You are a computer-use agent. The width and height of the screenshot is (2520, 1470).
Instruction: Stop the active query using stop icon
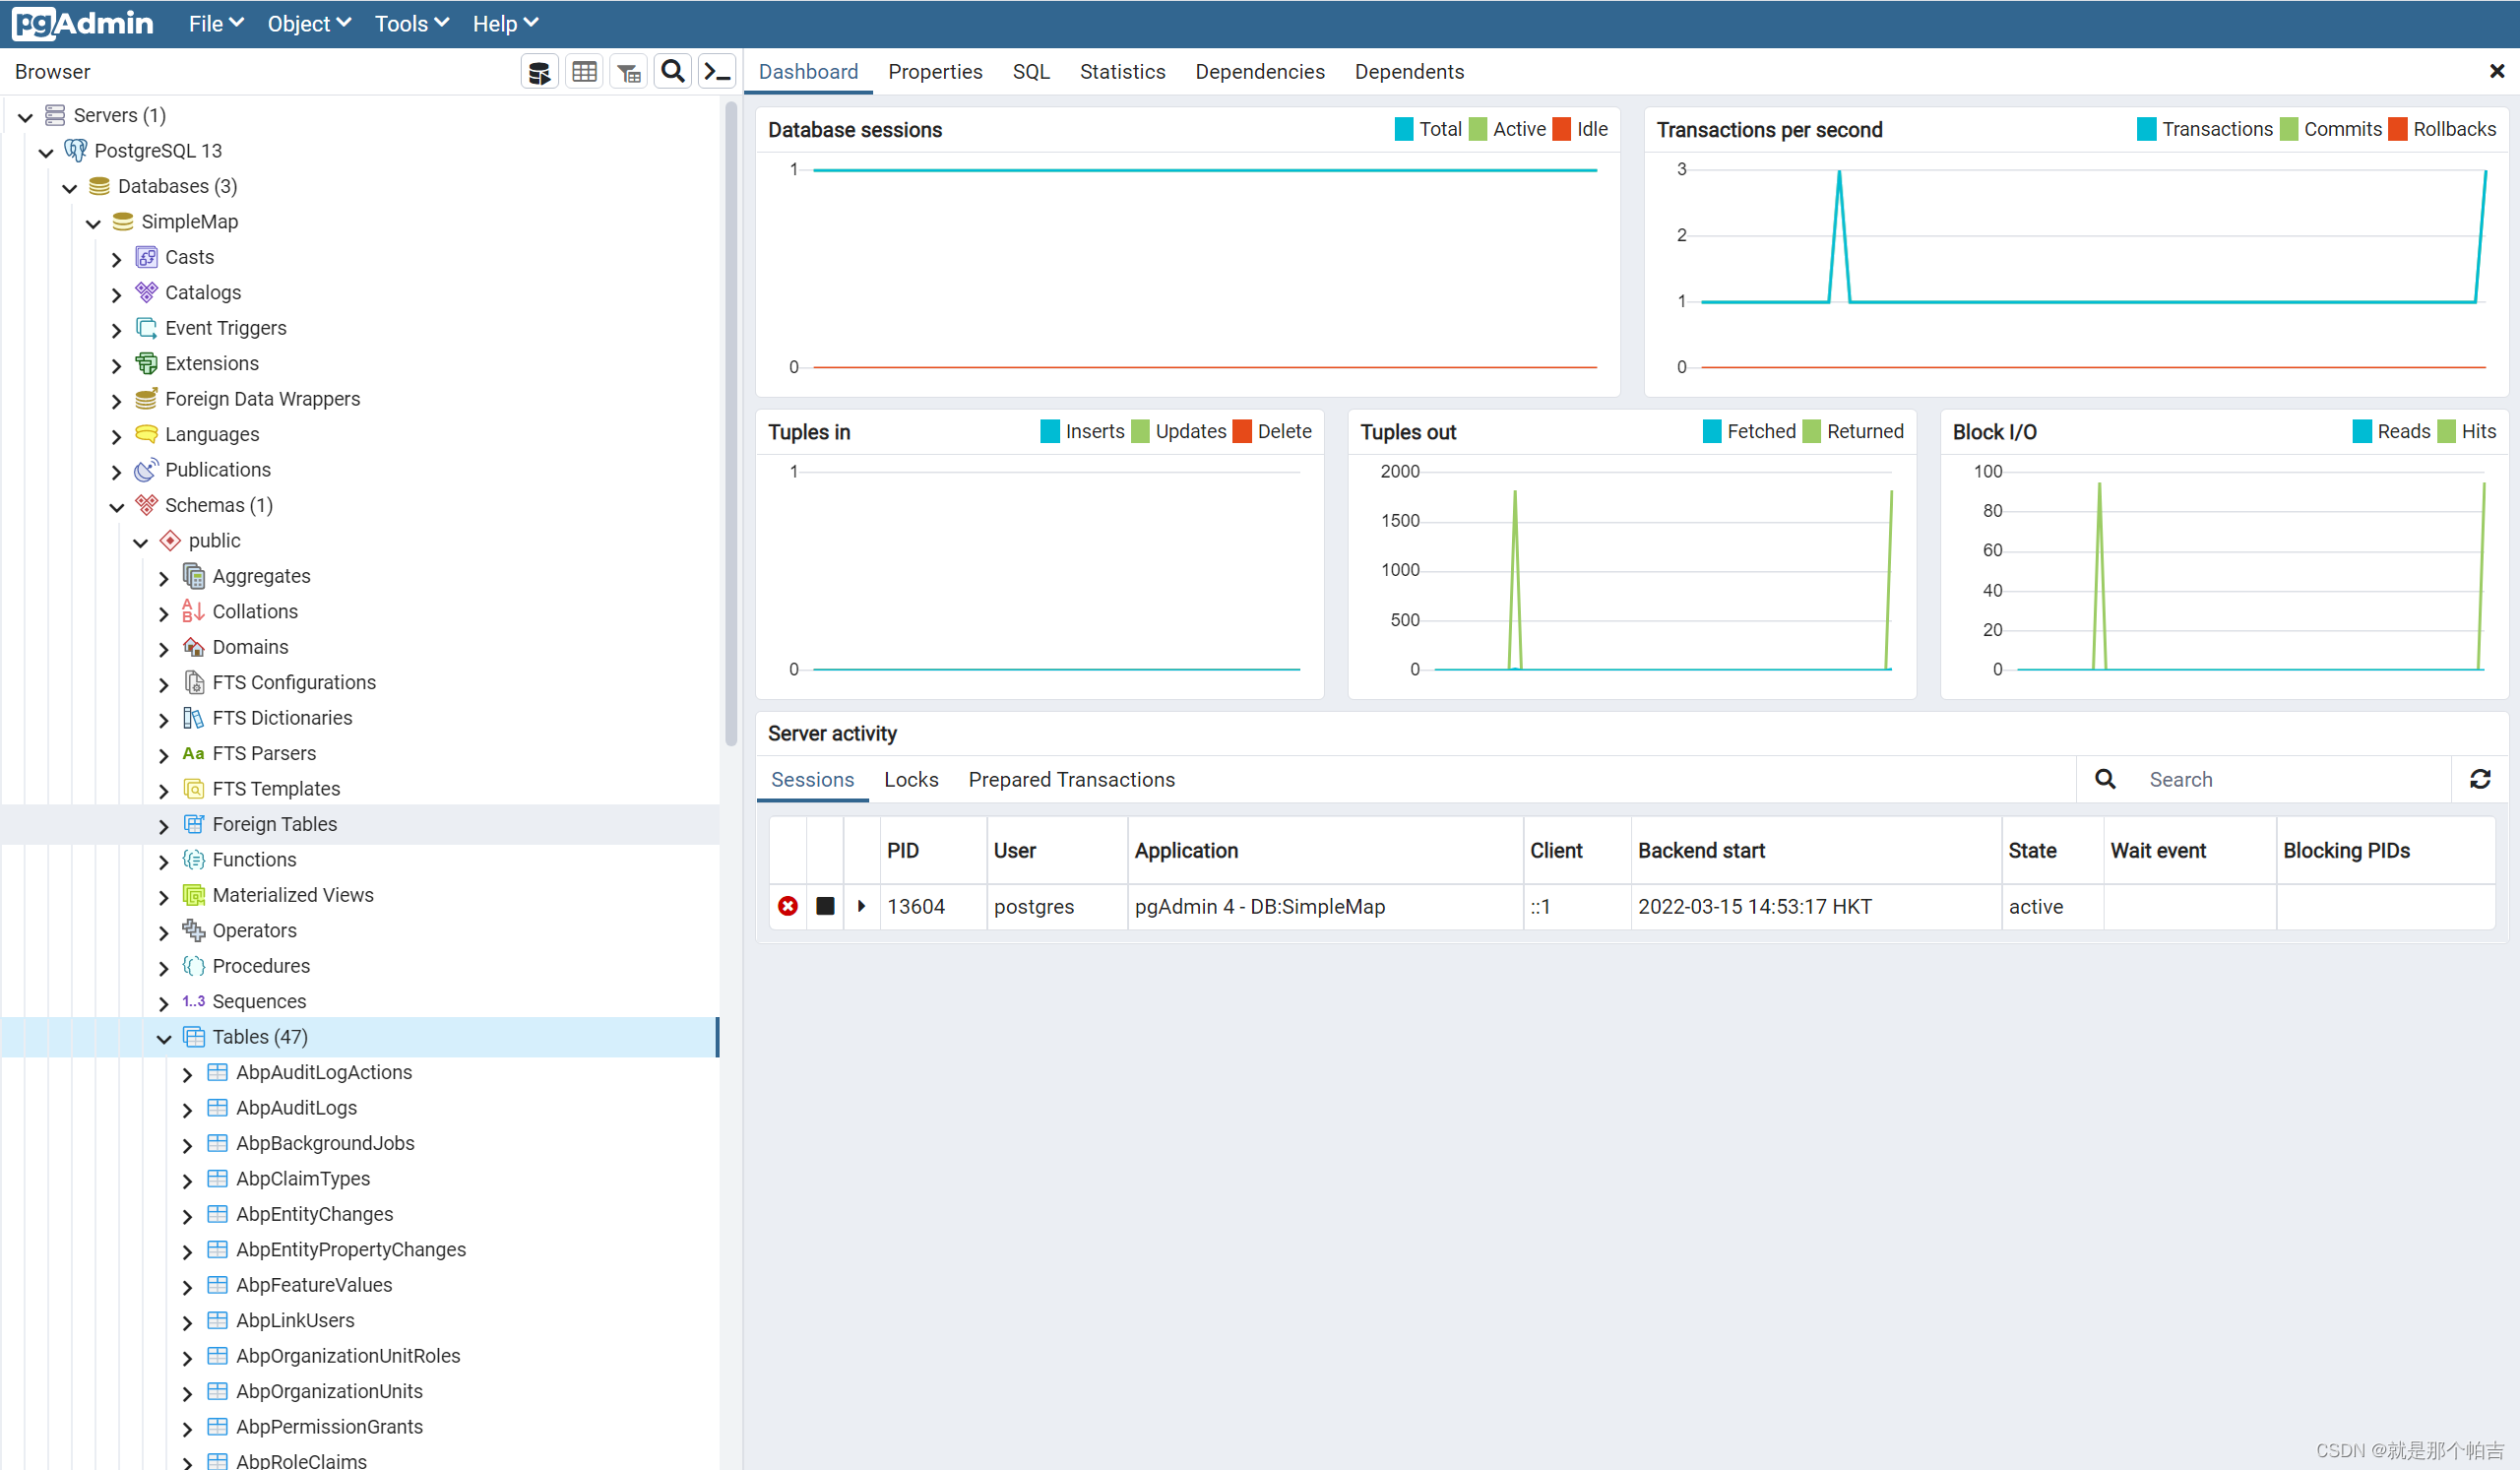point(825,906)
